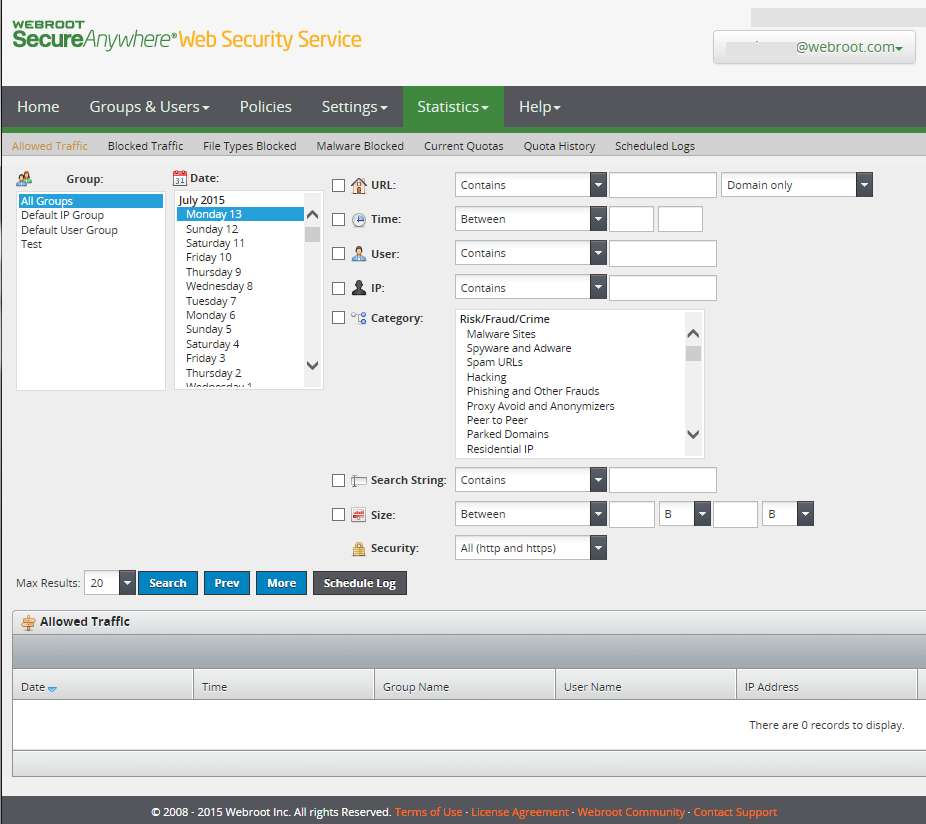This screenshot has width=926, height=824.
Task: Enable the Category filter checkbox
Action: [338, 318]
